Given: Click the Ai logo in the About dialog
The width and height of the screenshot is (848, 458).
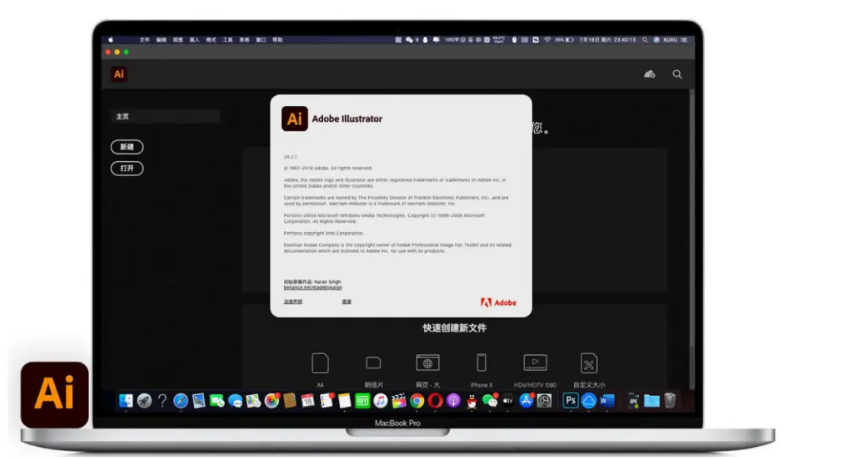Looking at the screenshot, I should click(x=294, y=118).
